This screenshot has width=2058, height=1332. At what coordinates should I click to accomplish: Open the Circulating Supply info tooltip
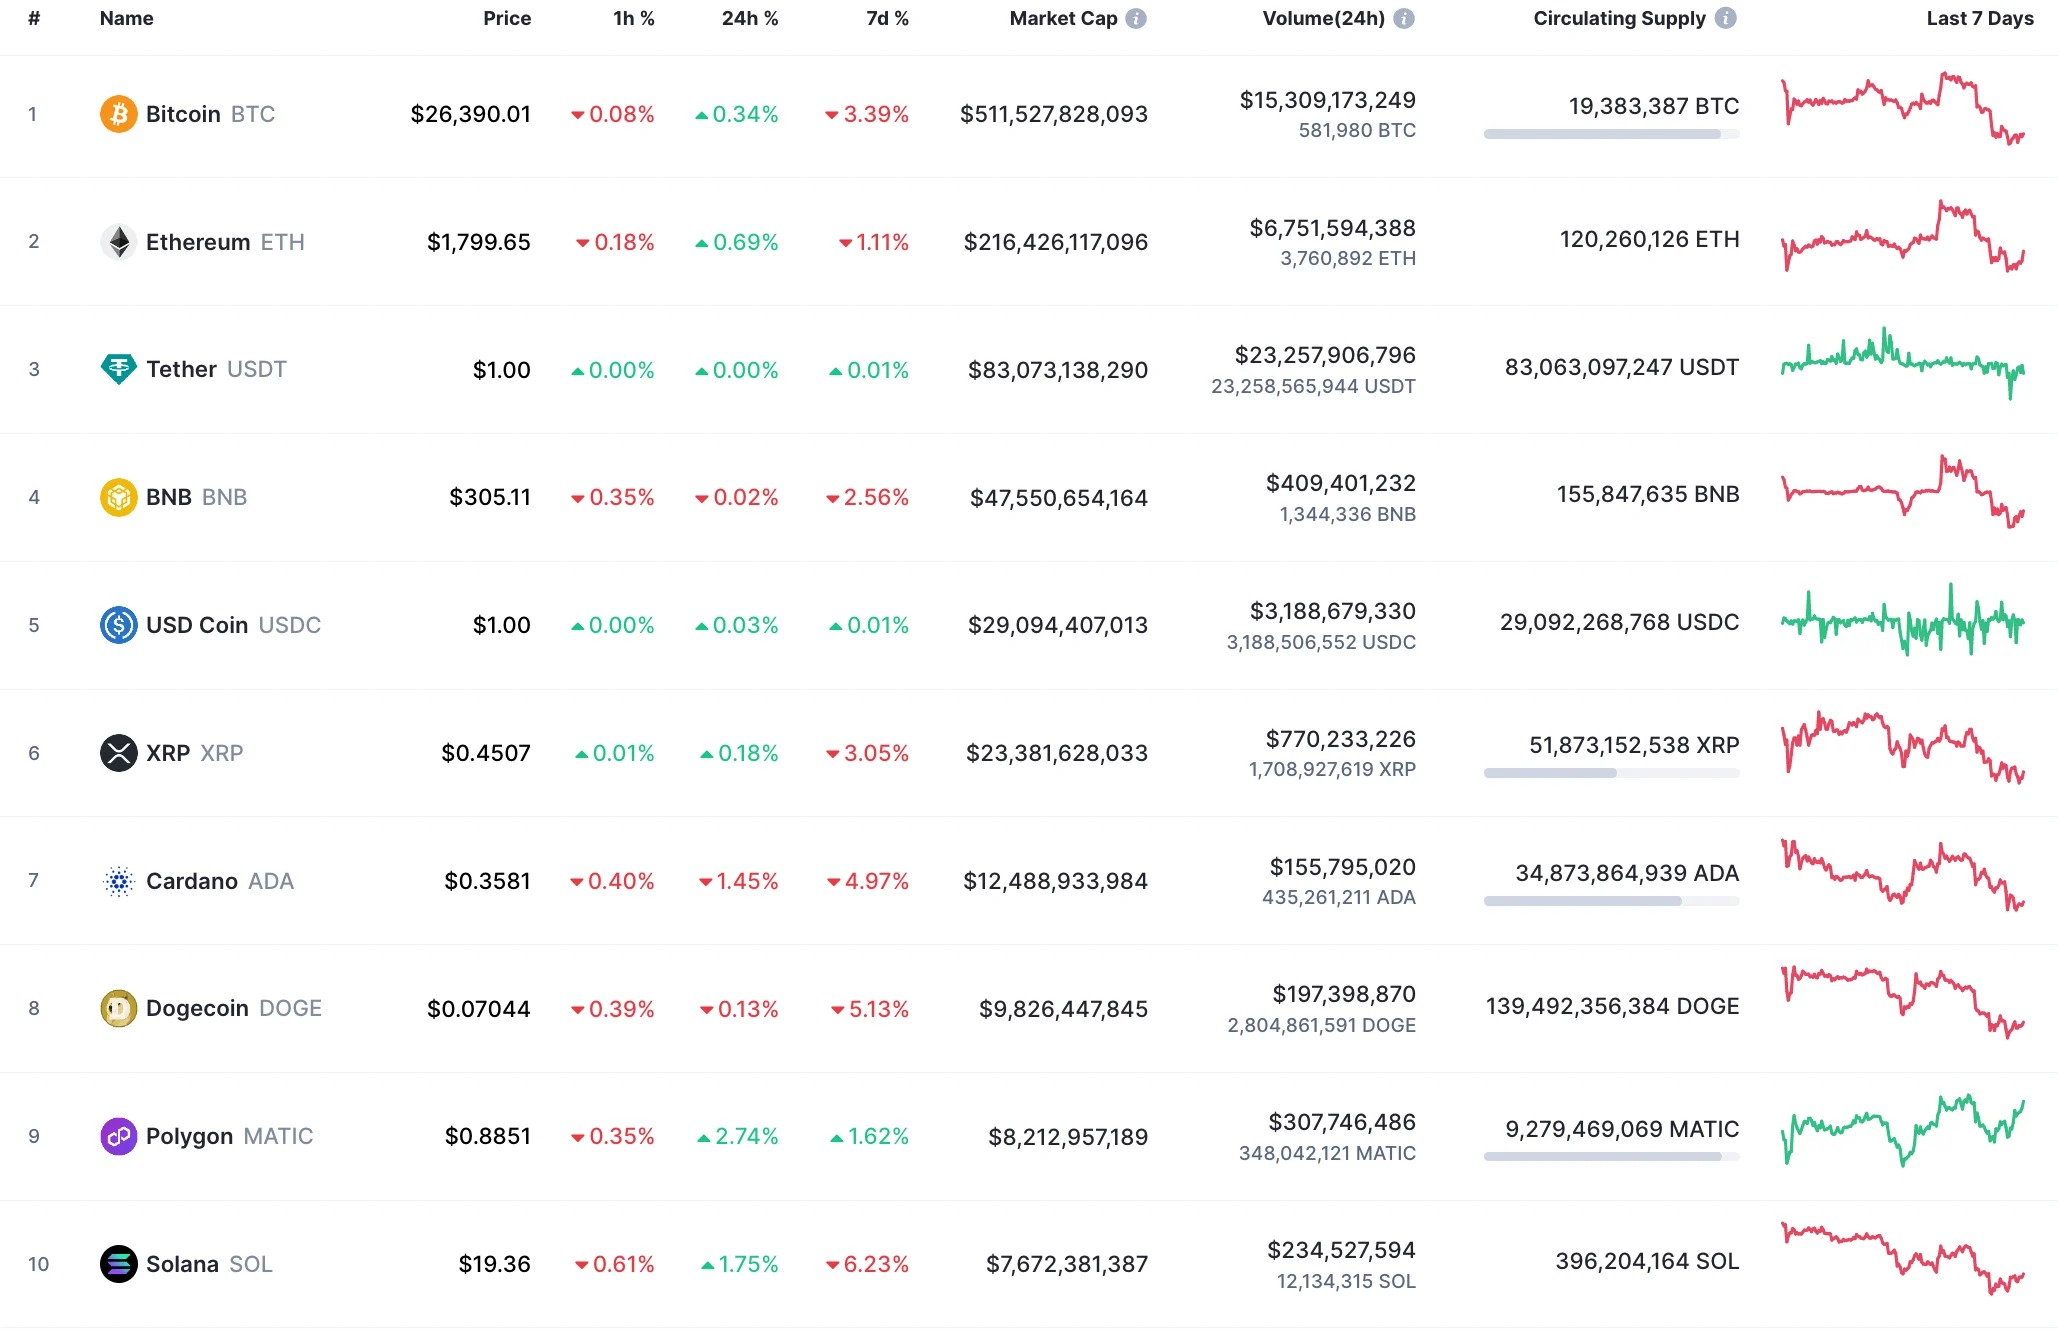[x=1726, y=17]
